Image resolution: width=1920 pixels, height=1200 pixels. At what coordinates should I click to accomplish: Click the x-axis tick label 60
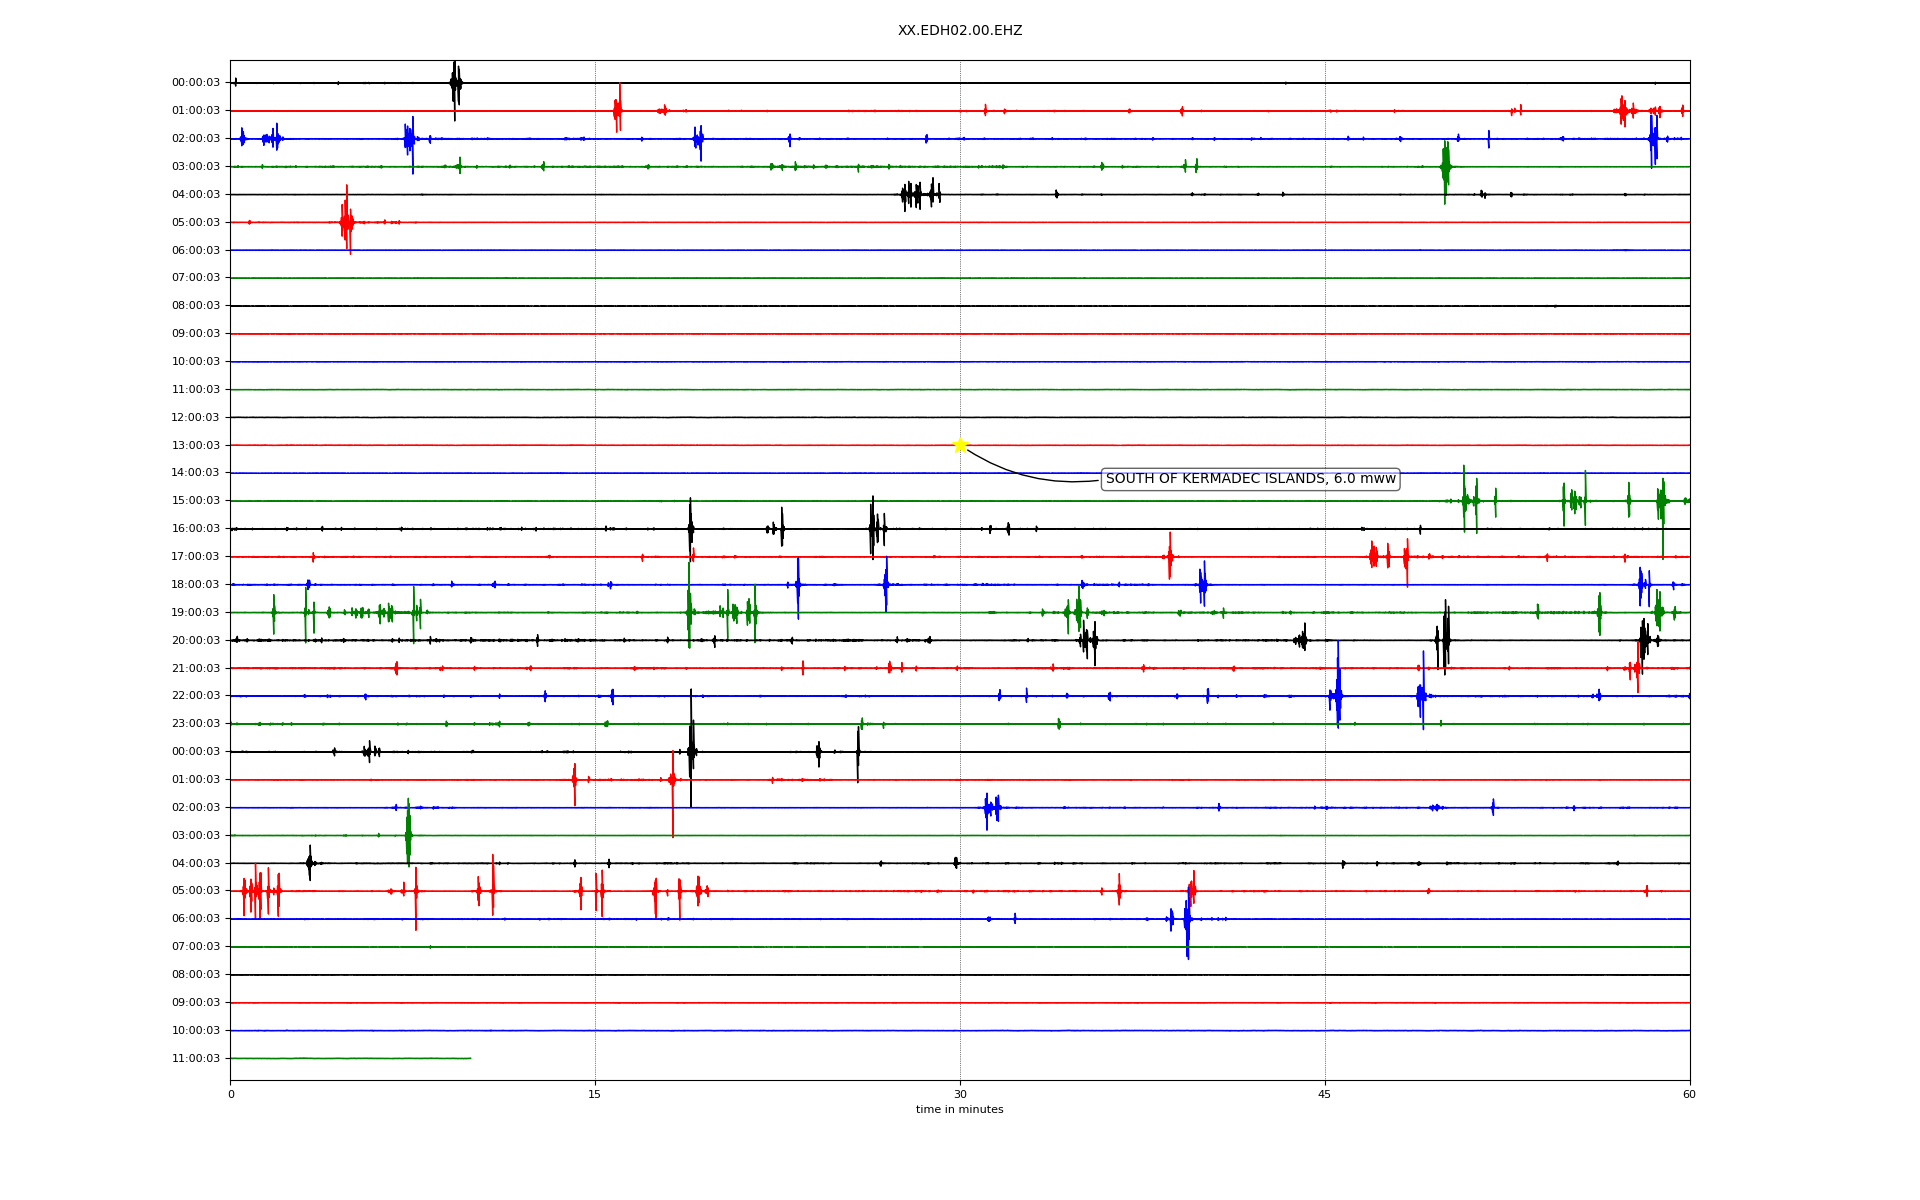[1689, 1094]
